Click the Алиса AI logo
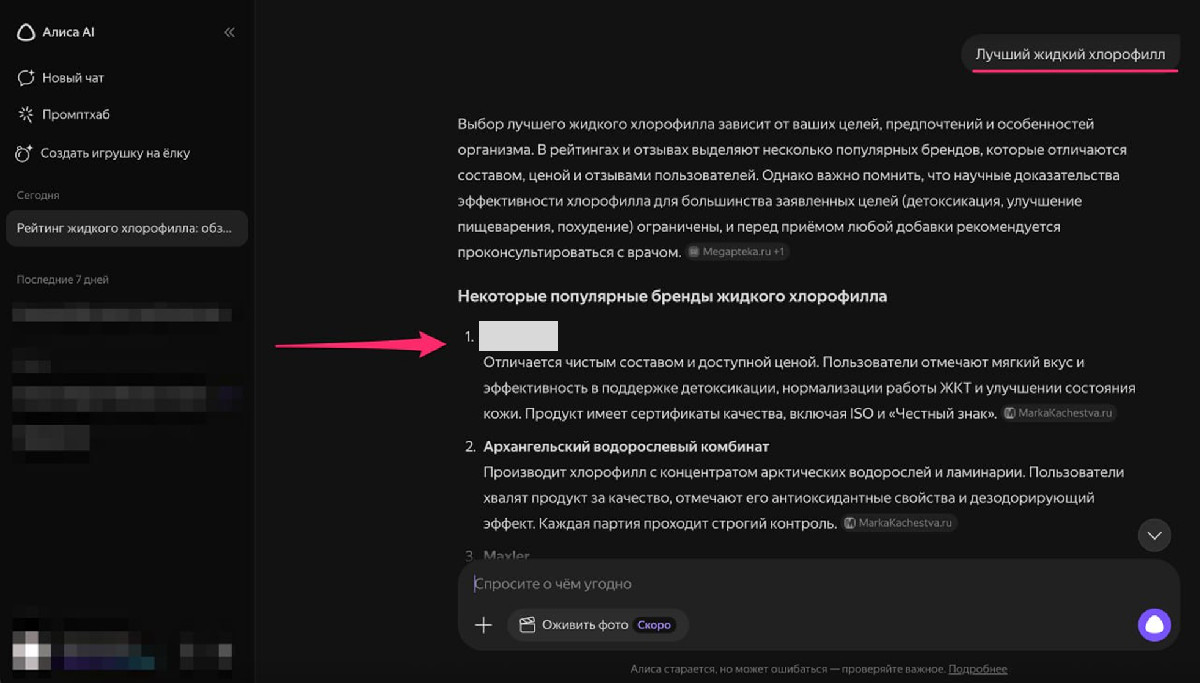Image resolution: width=1200 pixels, height=683 pixels. tap(57, 32)
